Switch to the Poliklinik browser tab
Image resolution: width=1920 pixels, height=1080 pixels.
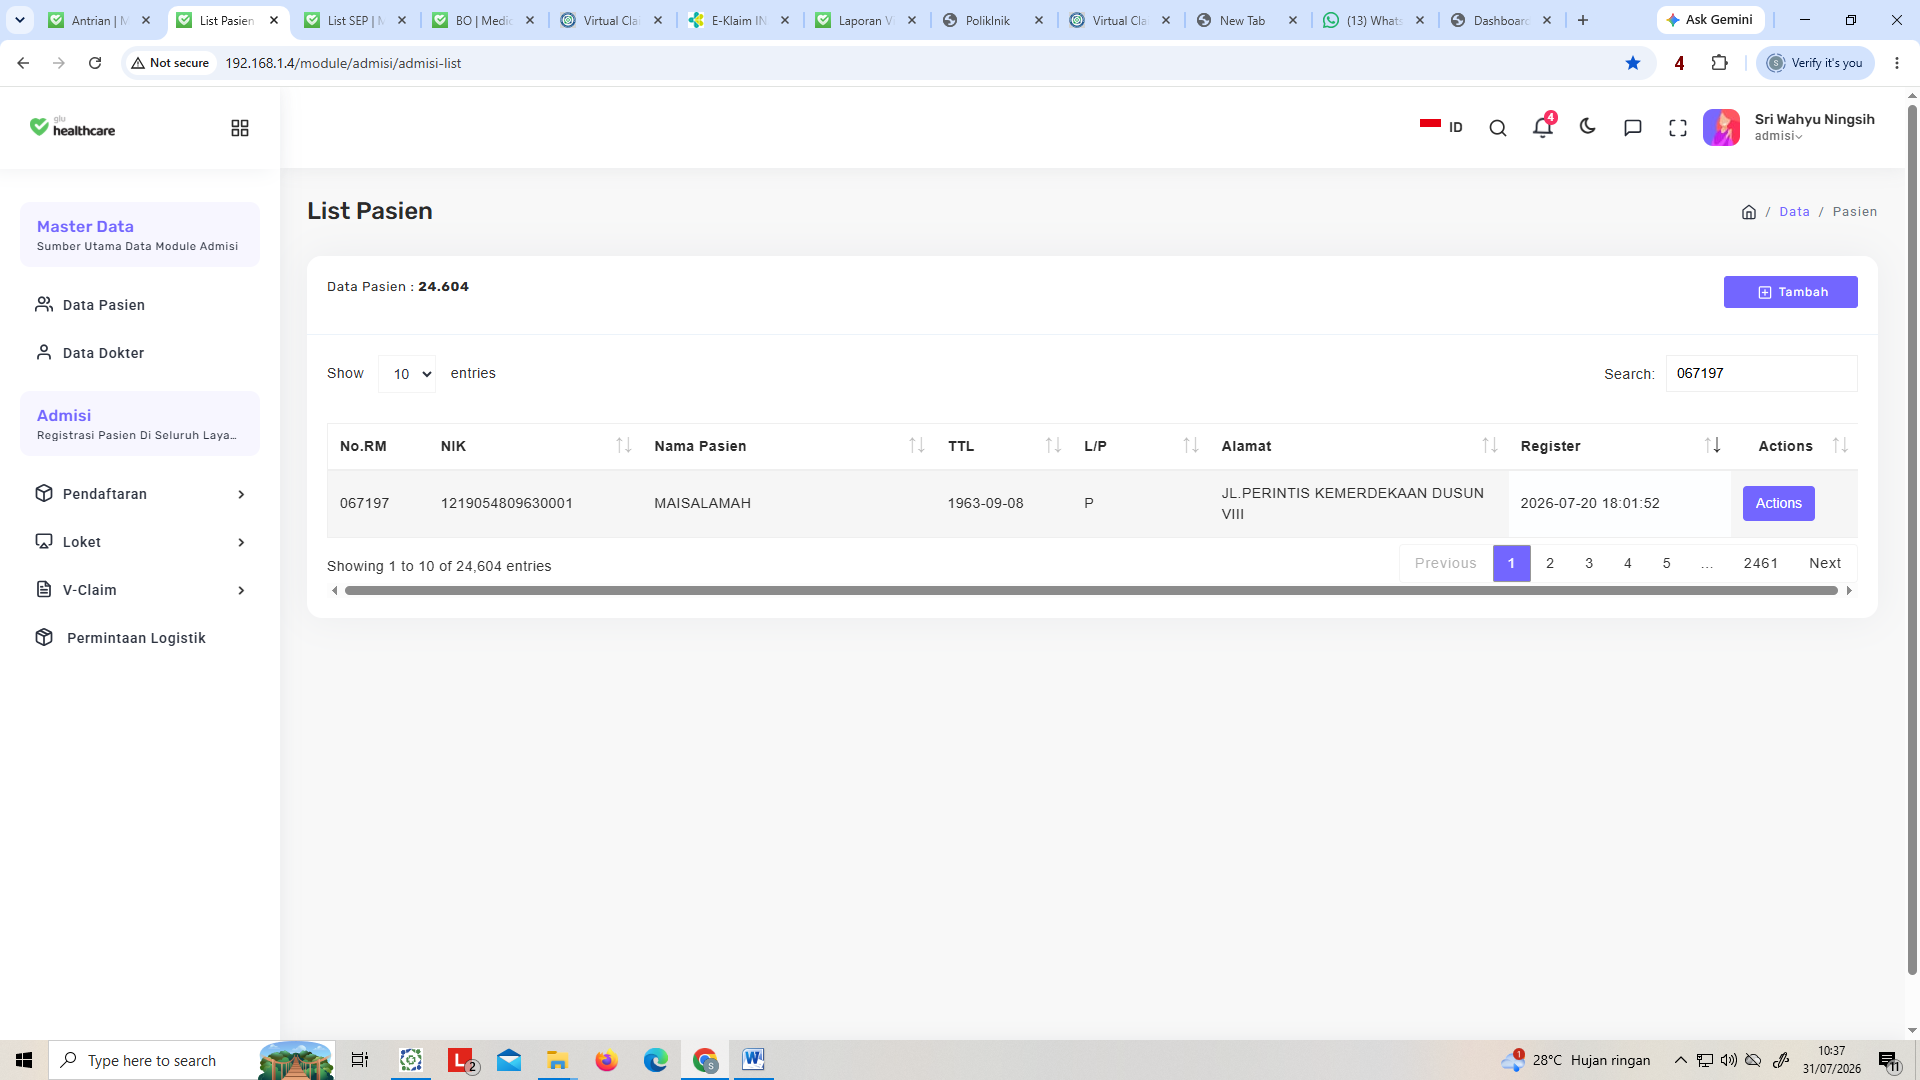tap(993, 20)
